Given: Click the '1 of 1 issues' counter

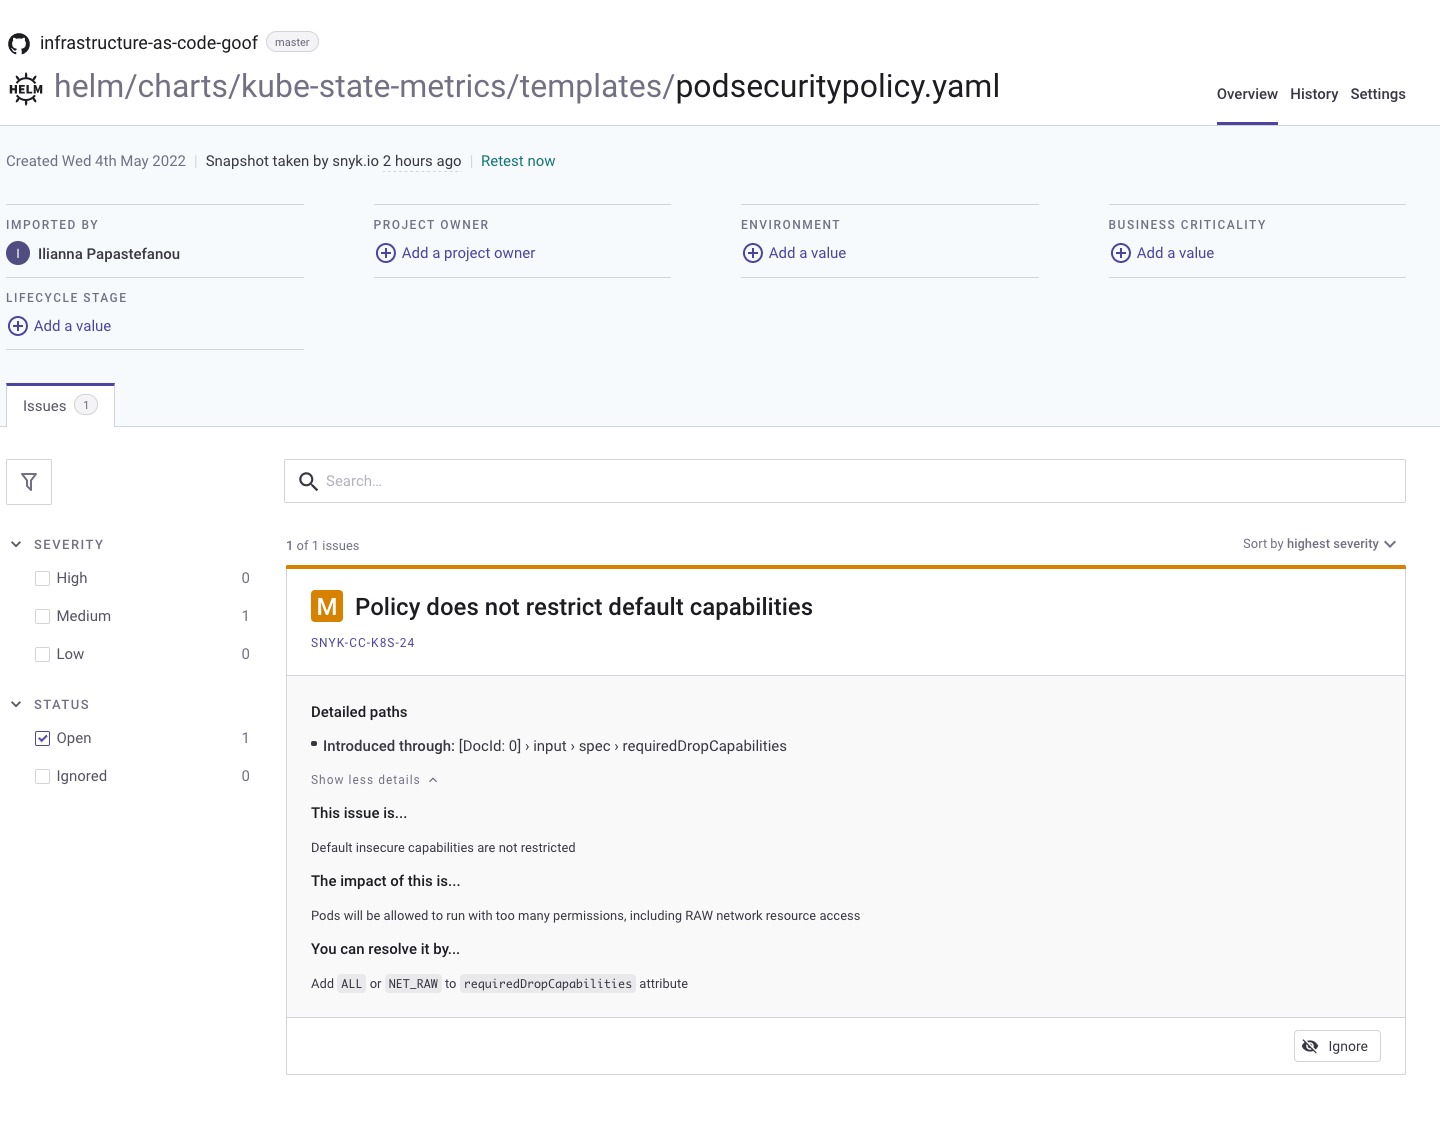Looking at the screenshot, I should point(323,546).
